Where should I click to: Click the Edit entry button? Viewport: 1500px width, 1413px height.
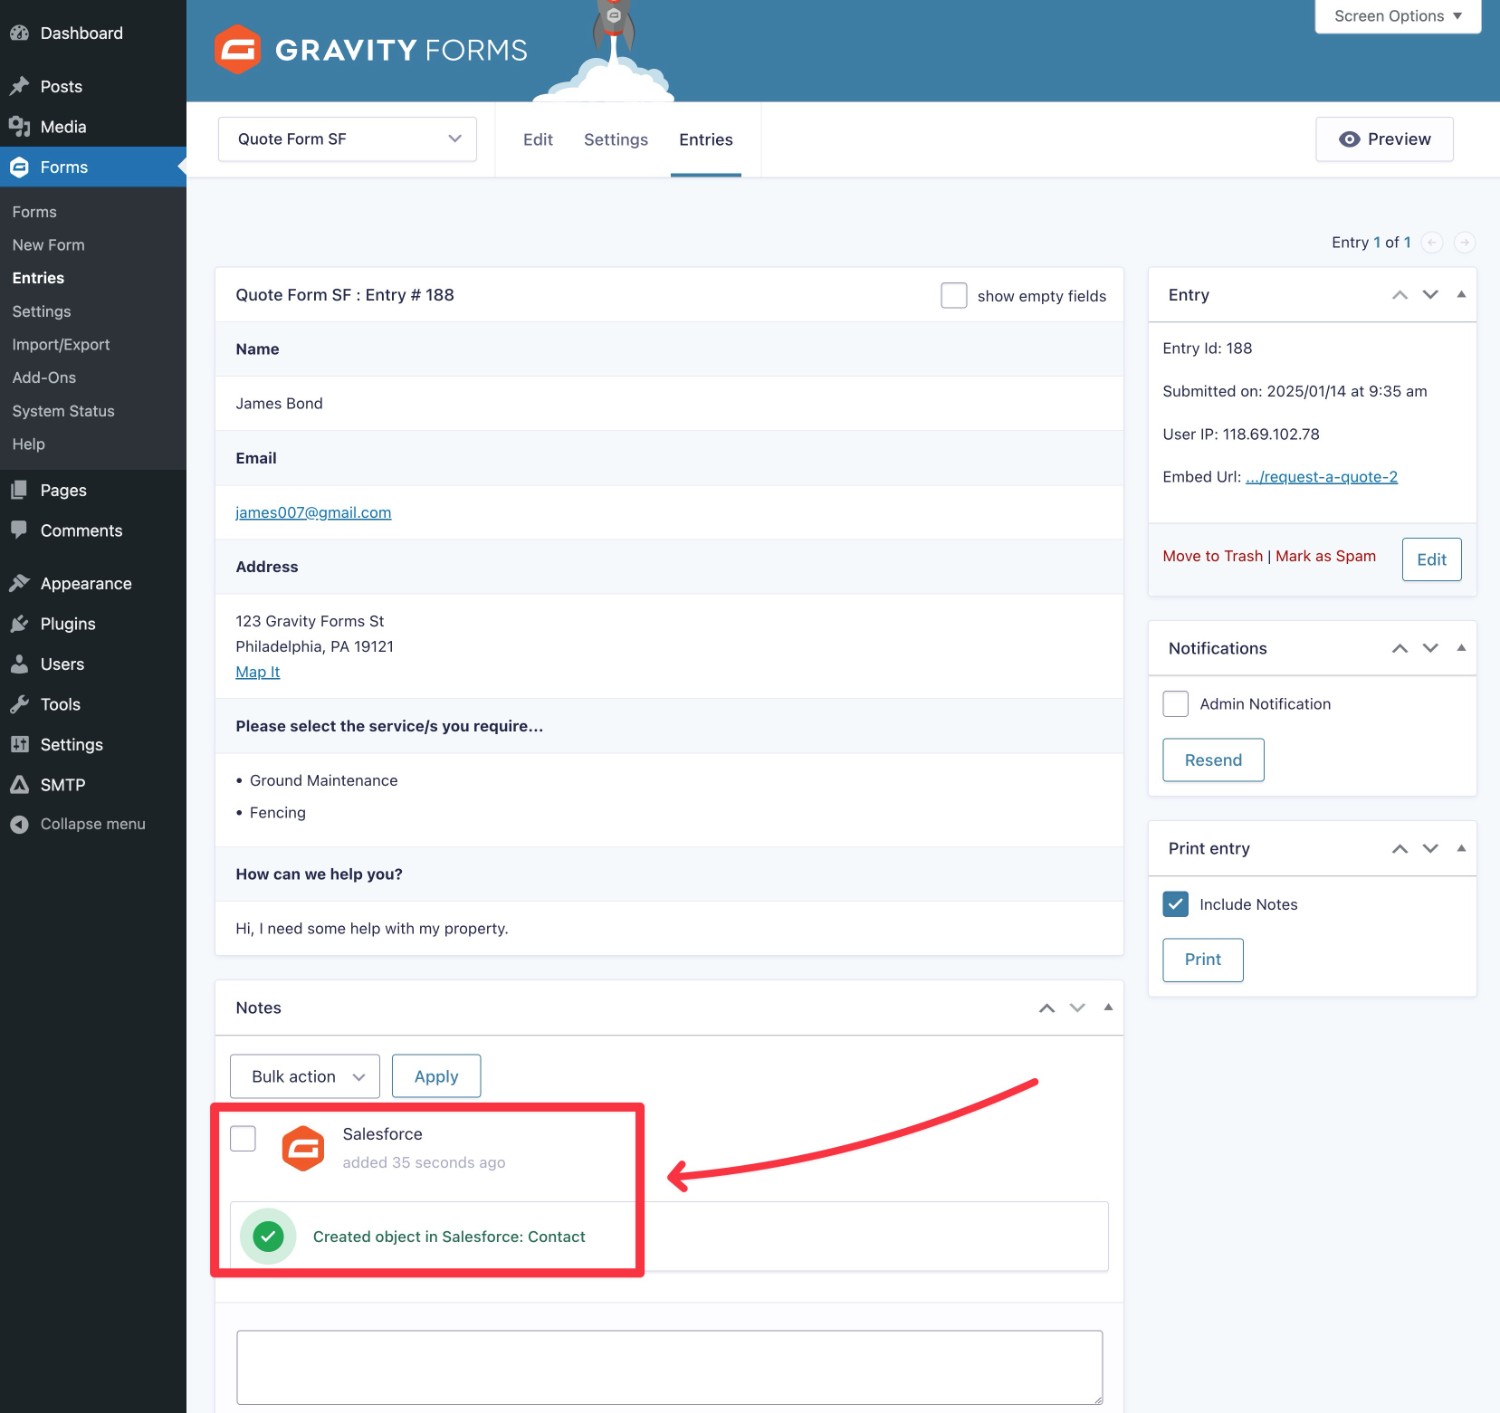(1431, 559)
